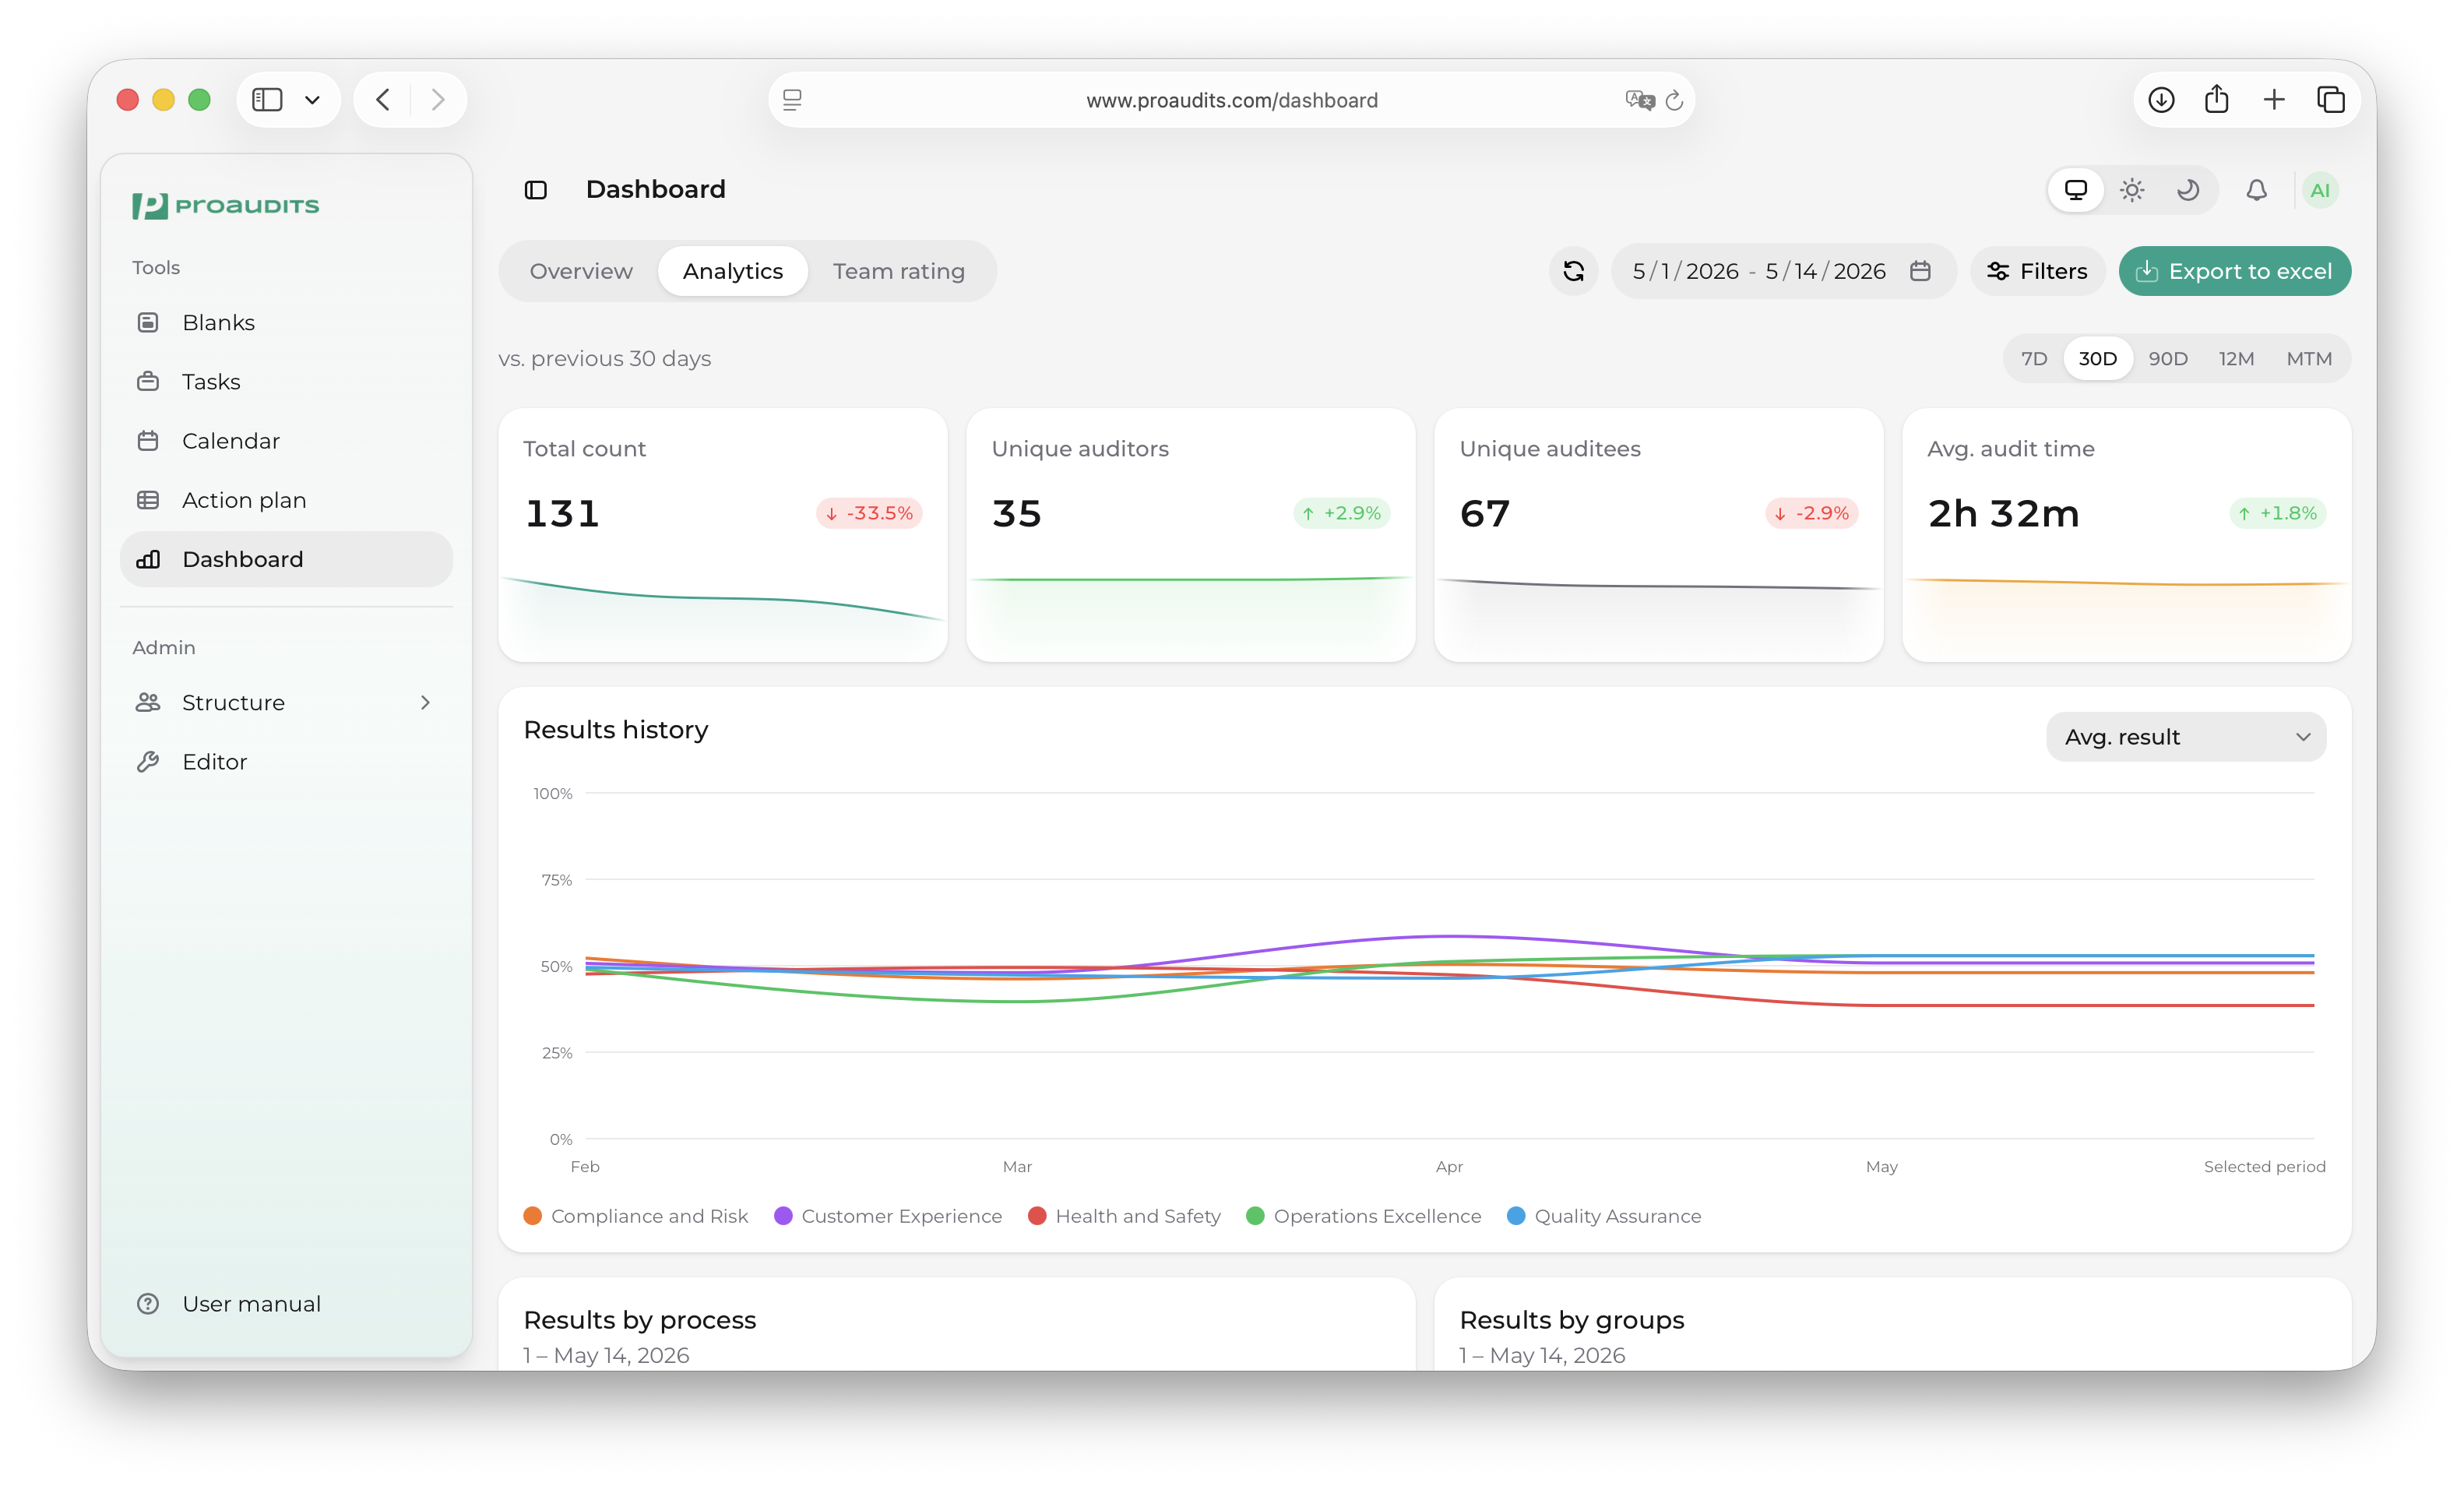Open the Unique auditors card
This screenshot has height=1486, width=2464.
click(1190, 535)
